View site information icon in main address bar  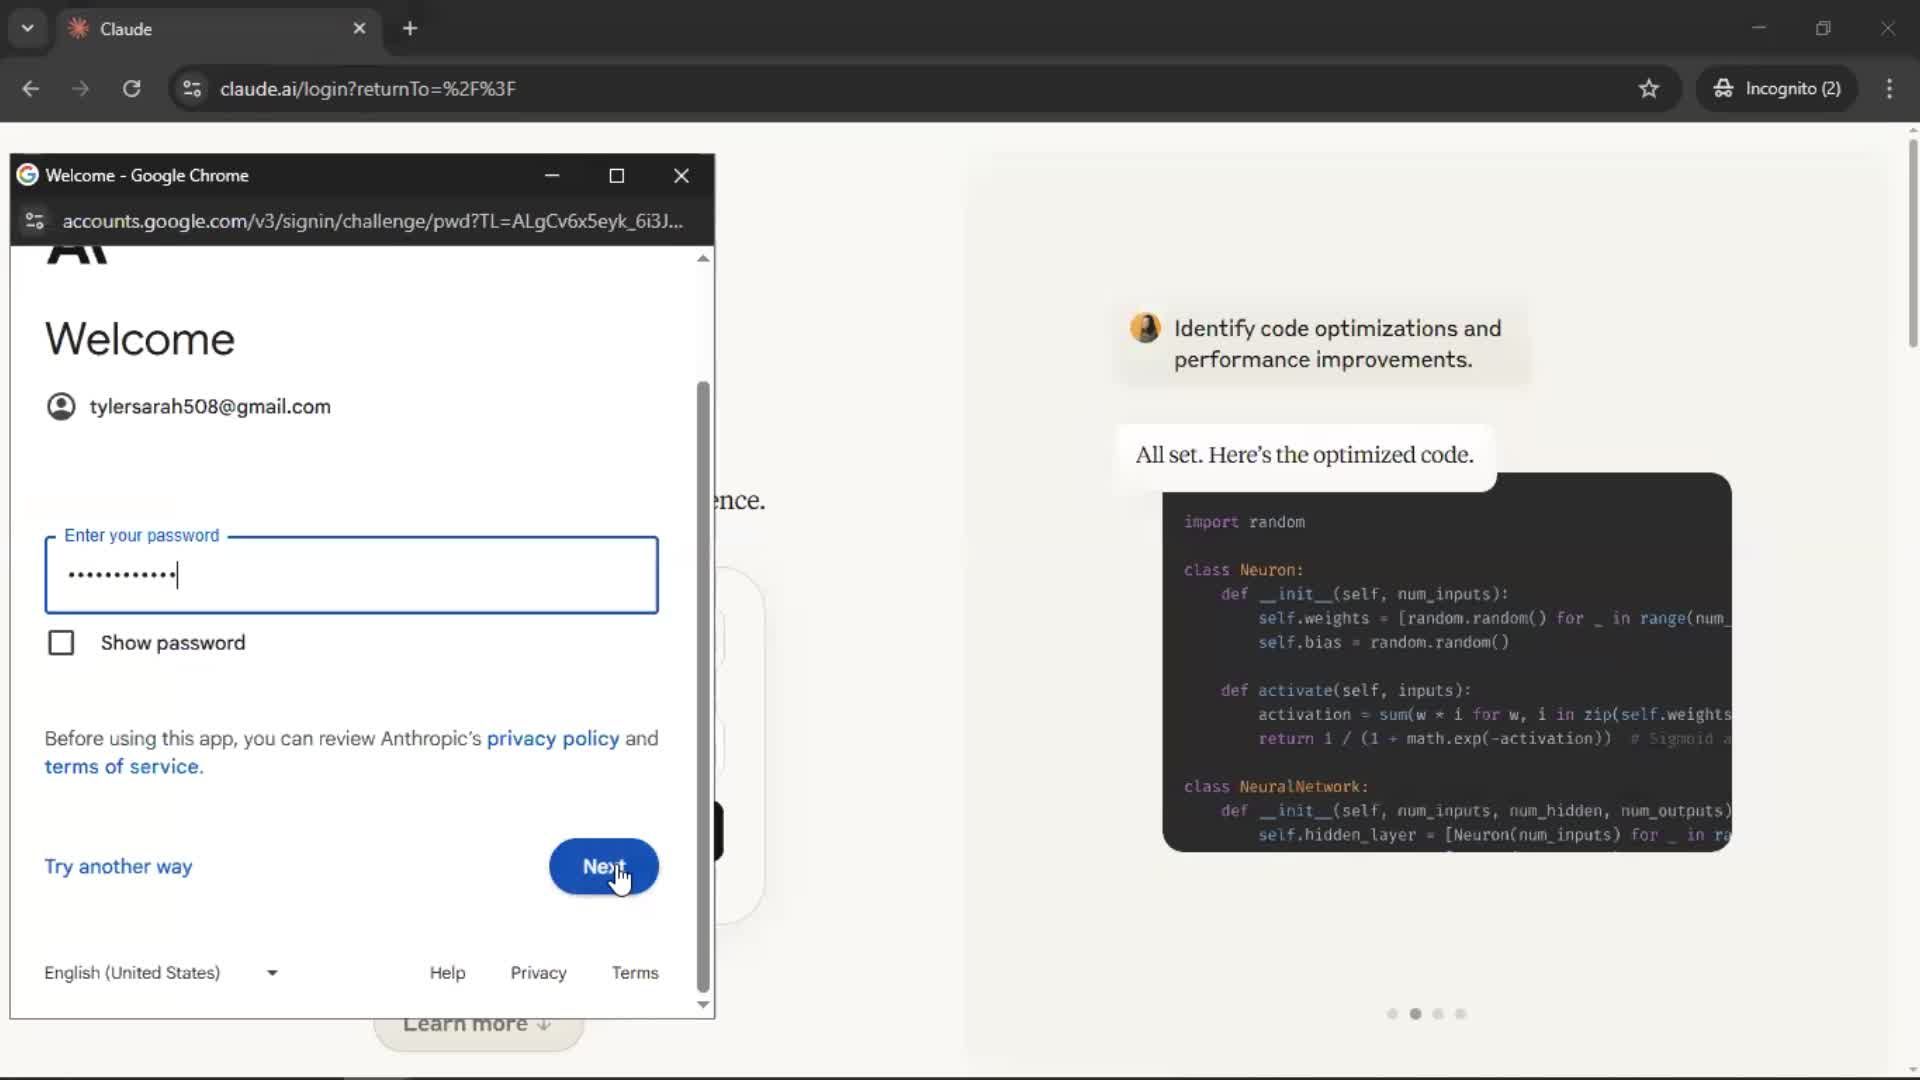click(192, 88)
